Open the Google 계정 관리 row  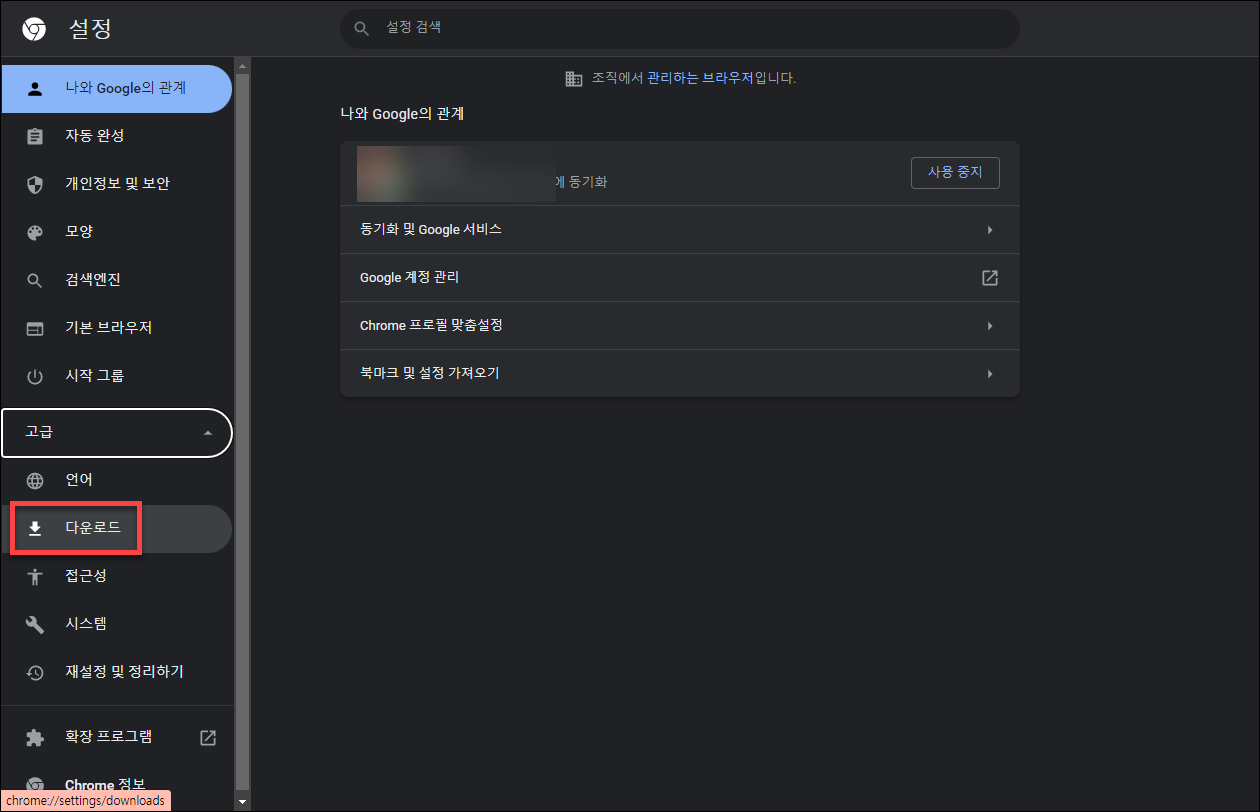680,278
